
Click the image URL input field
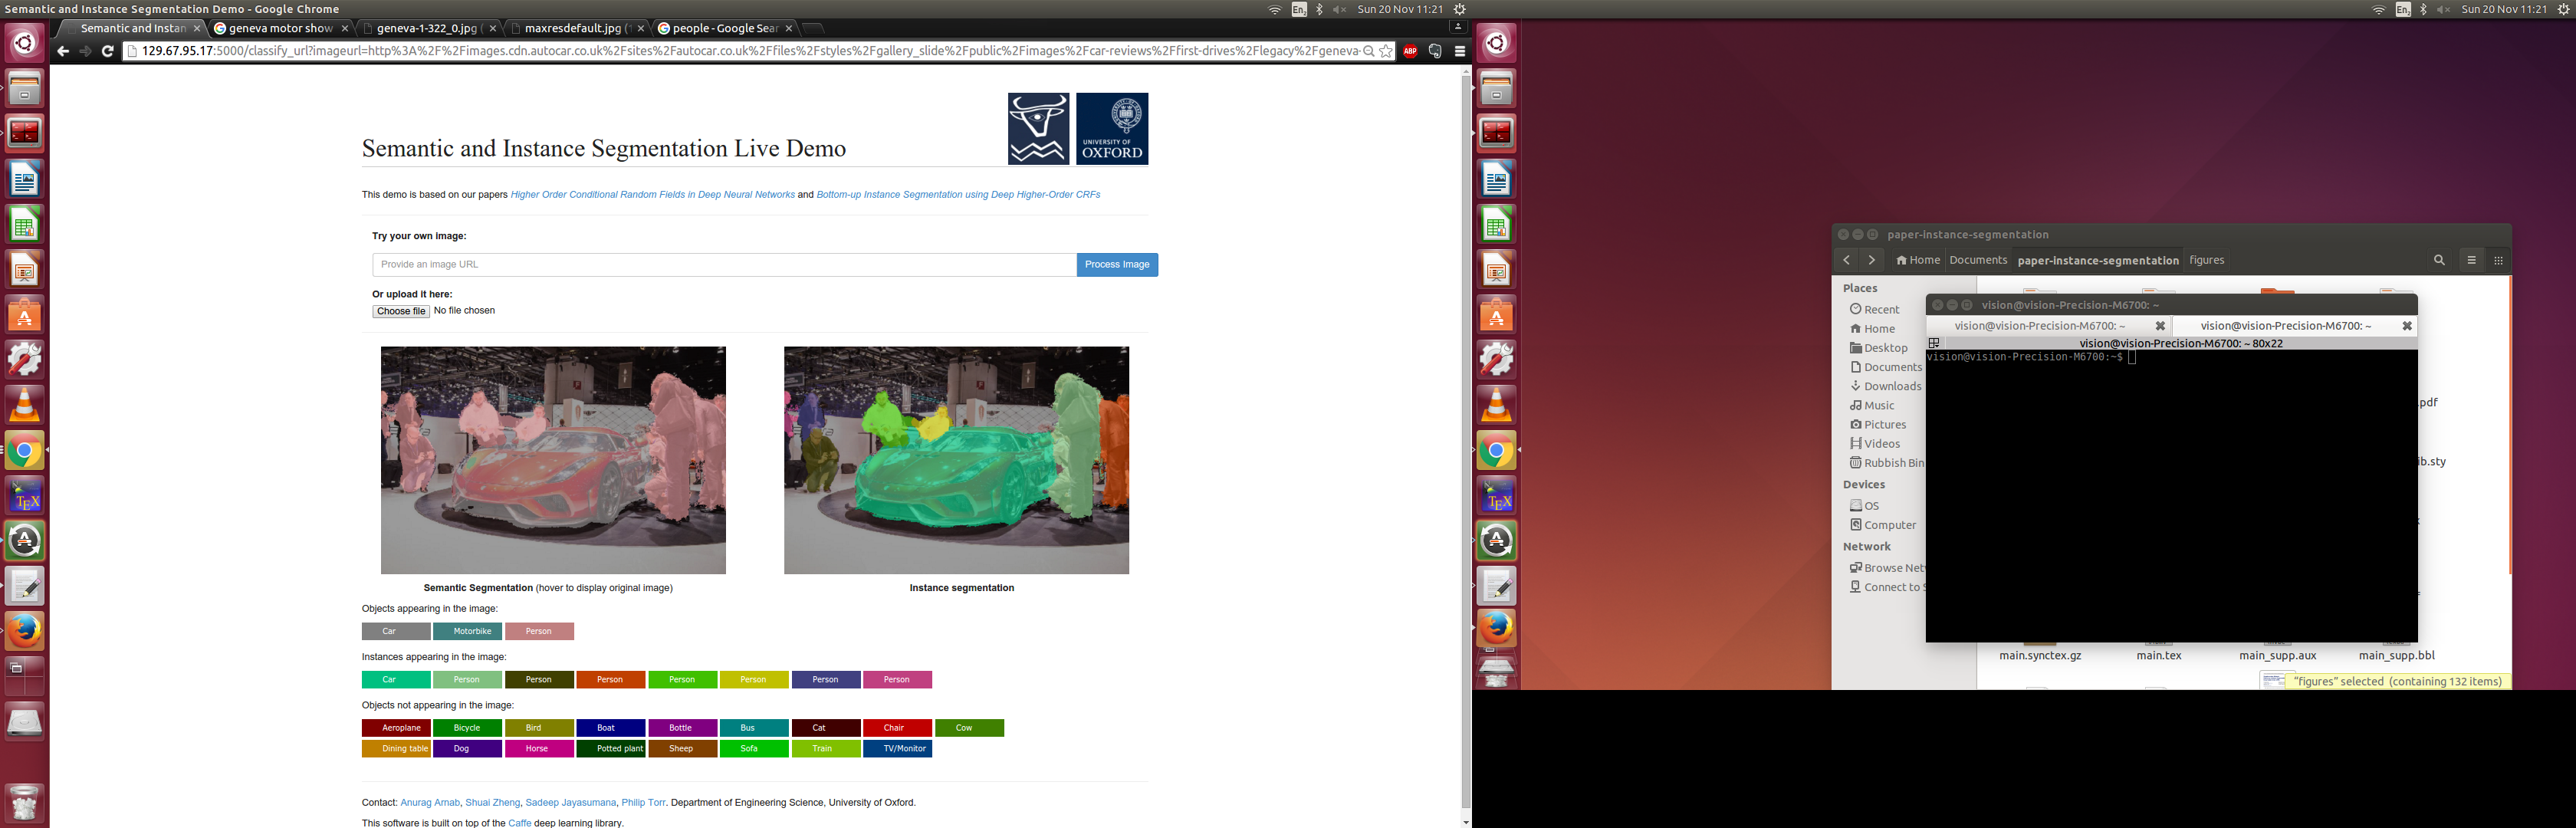pyautogui.click(x=724, y=265)
